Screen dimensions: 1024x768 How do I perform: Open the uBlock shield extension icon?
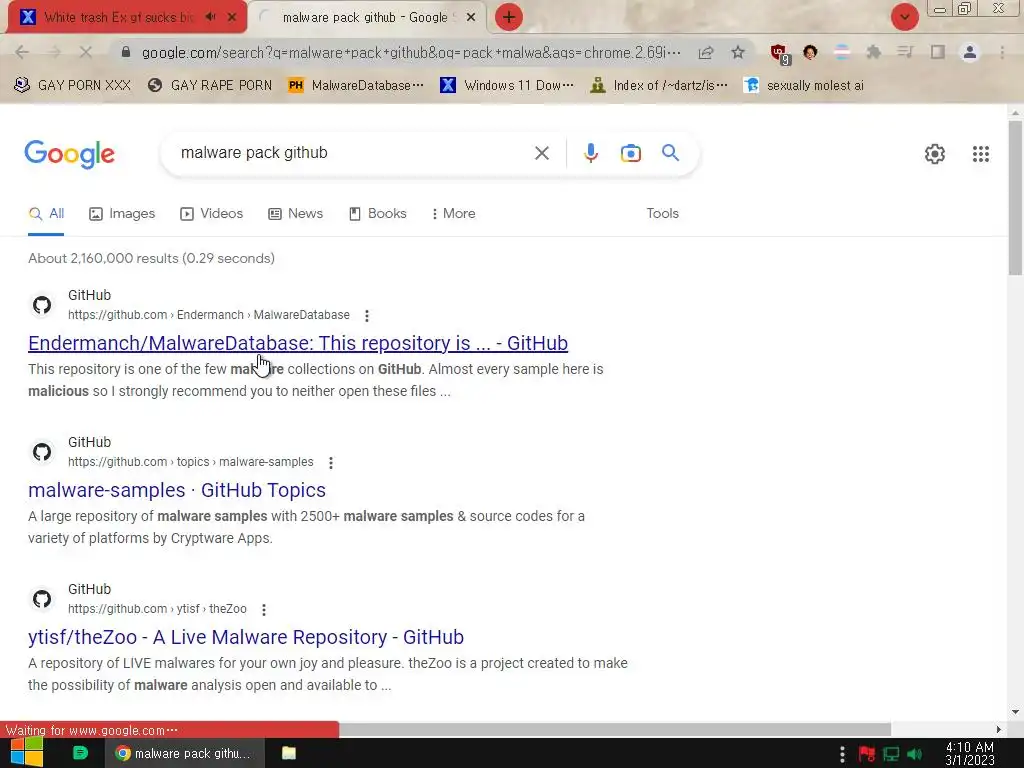point(779,54)
